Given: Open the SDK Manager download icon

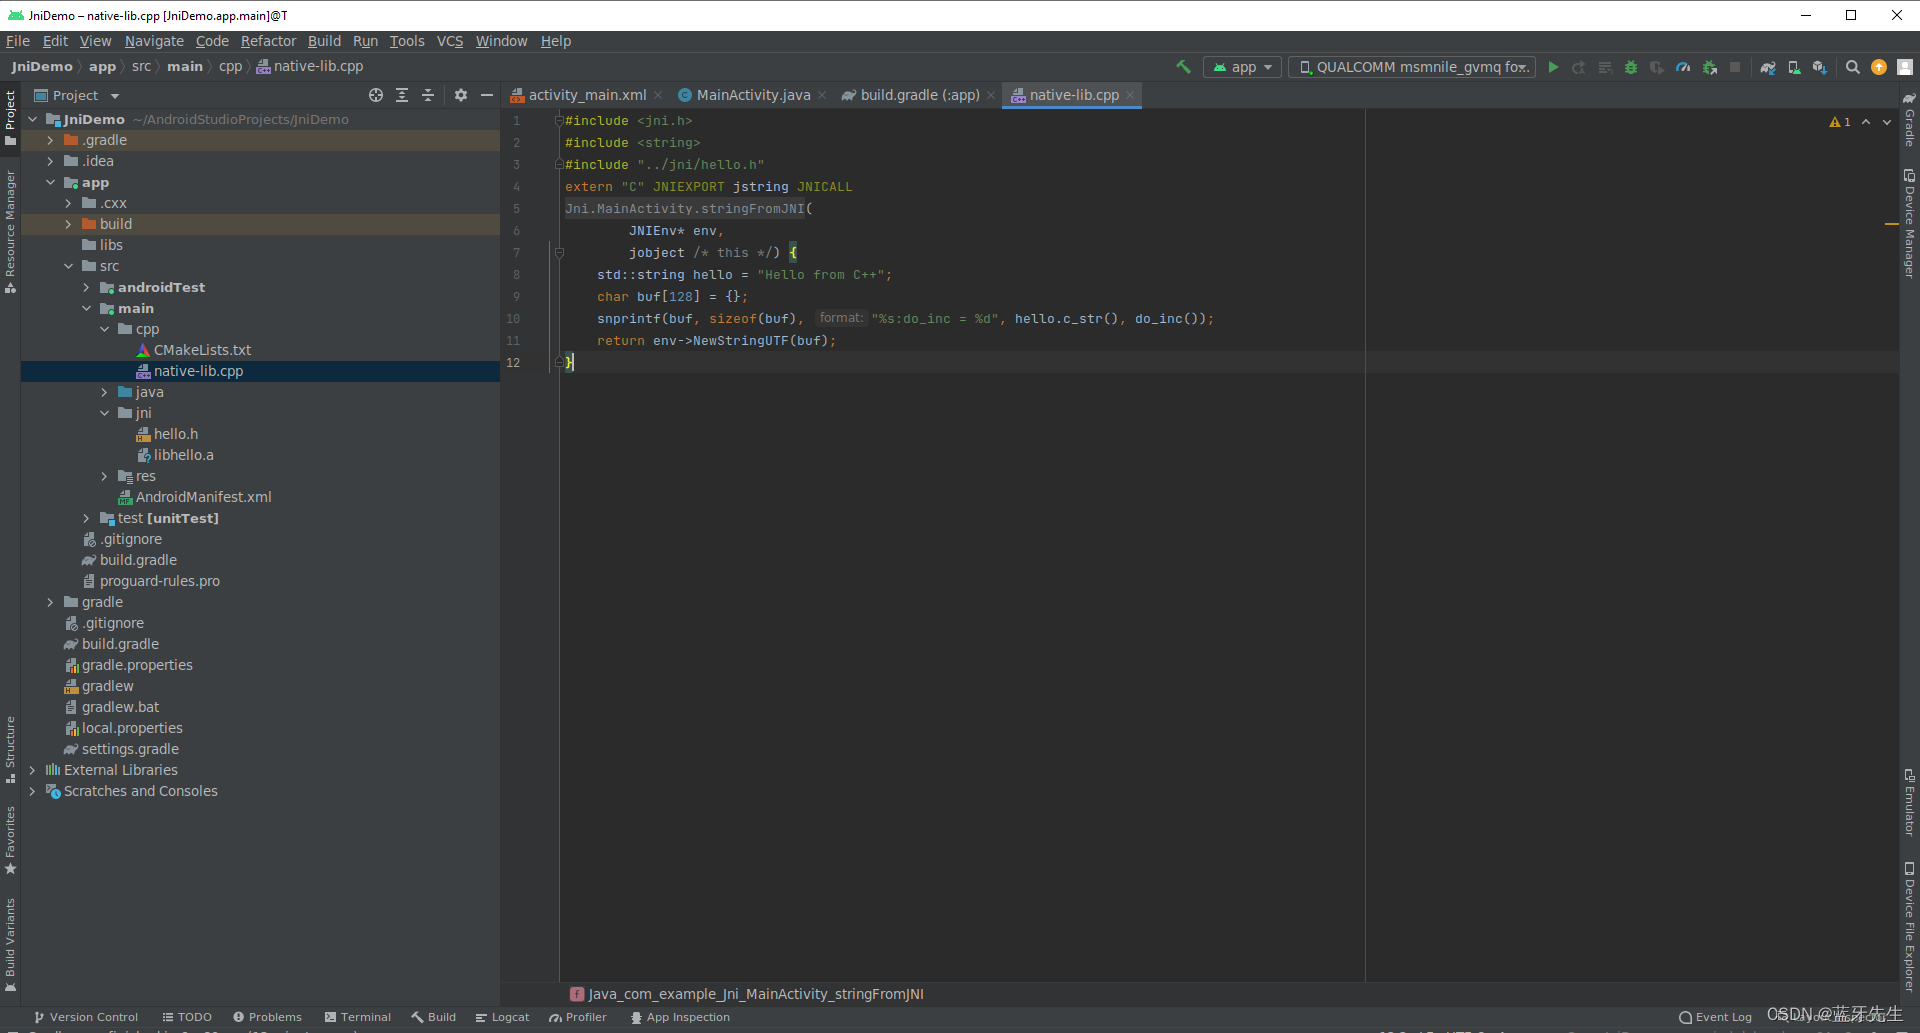Looking at the screenshot, I should point(1819,67).
